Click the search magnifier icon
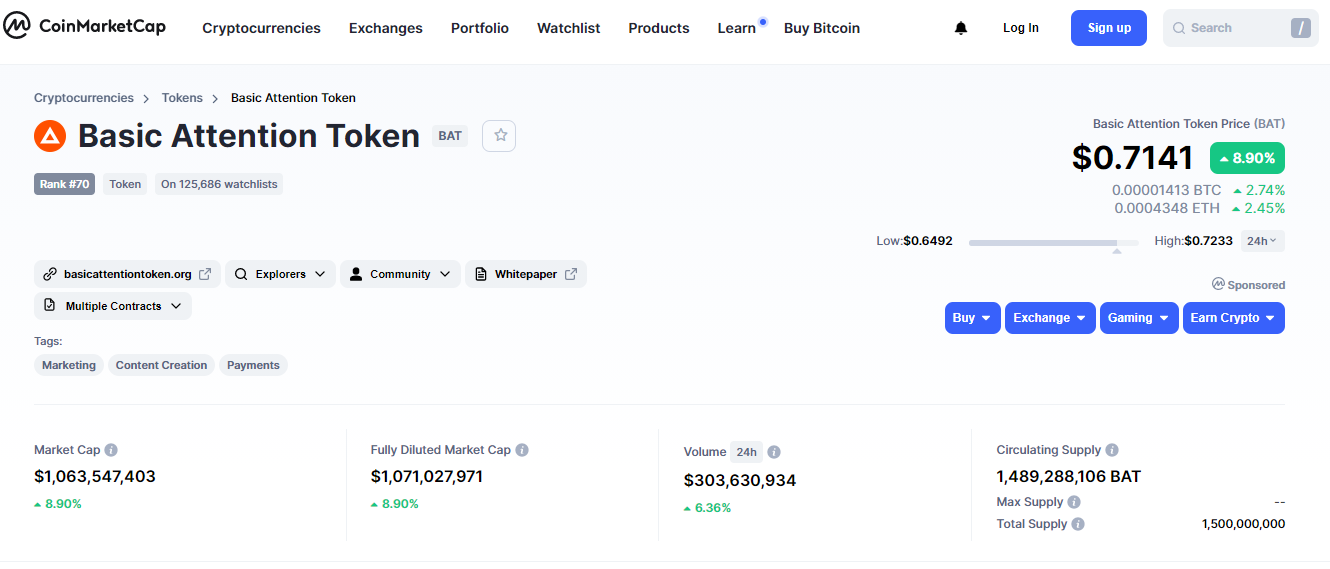1330x569 pixels. 1179,28
